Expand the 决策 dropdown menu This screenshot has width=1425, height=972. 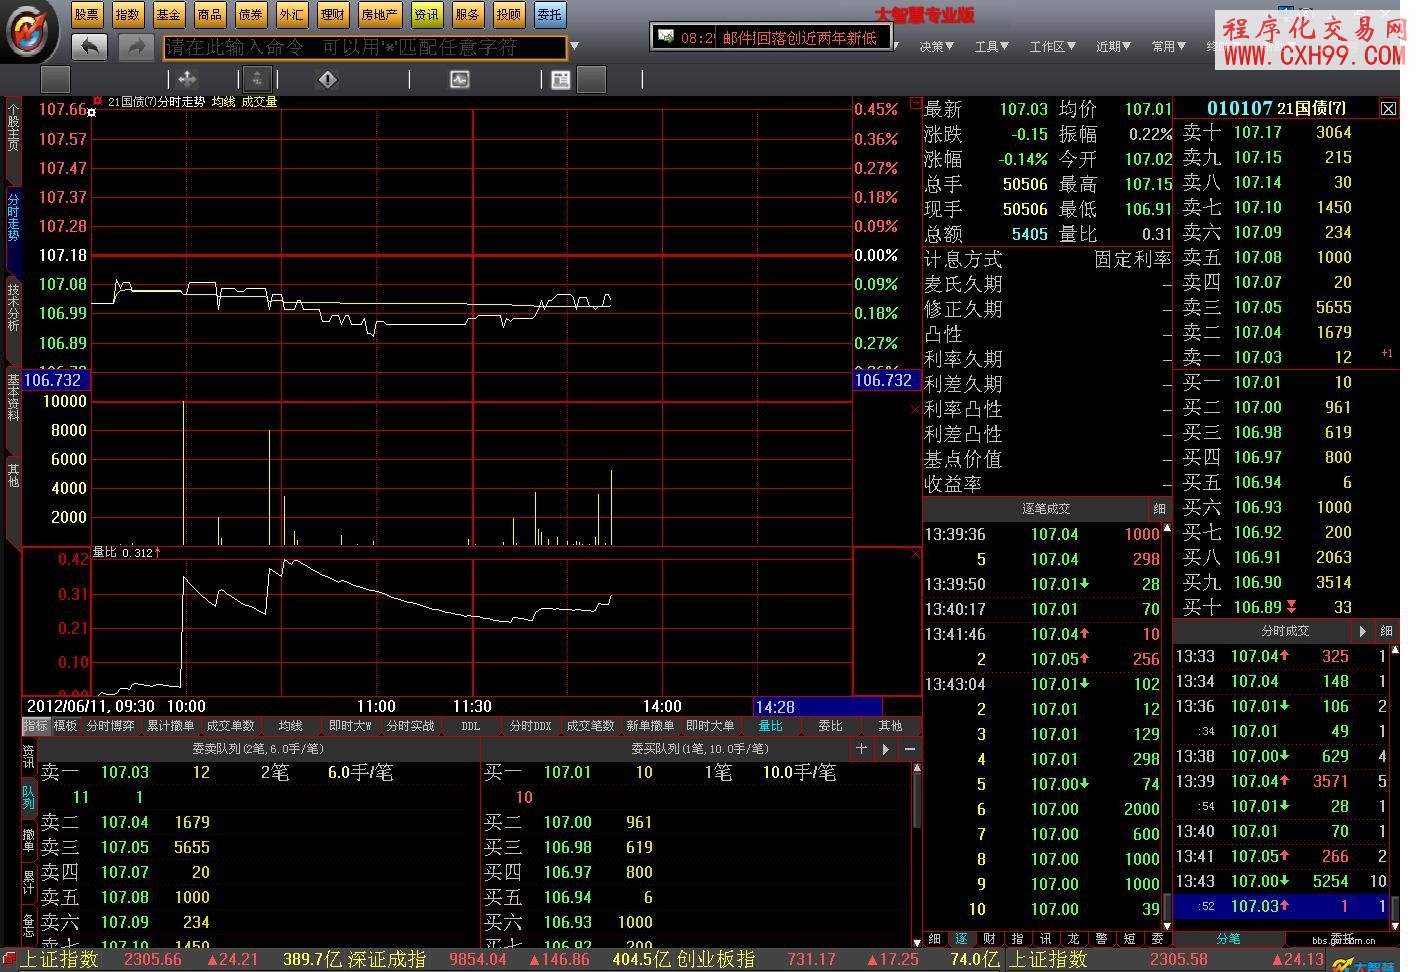(936, 46)
